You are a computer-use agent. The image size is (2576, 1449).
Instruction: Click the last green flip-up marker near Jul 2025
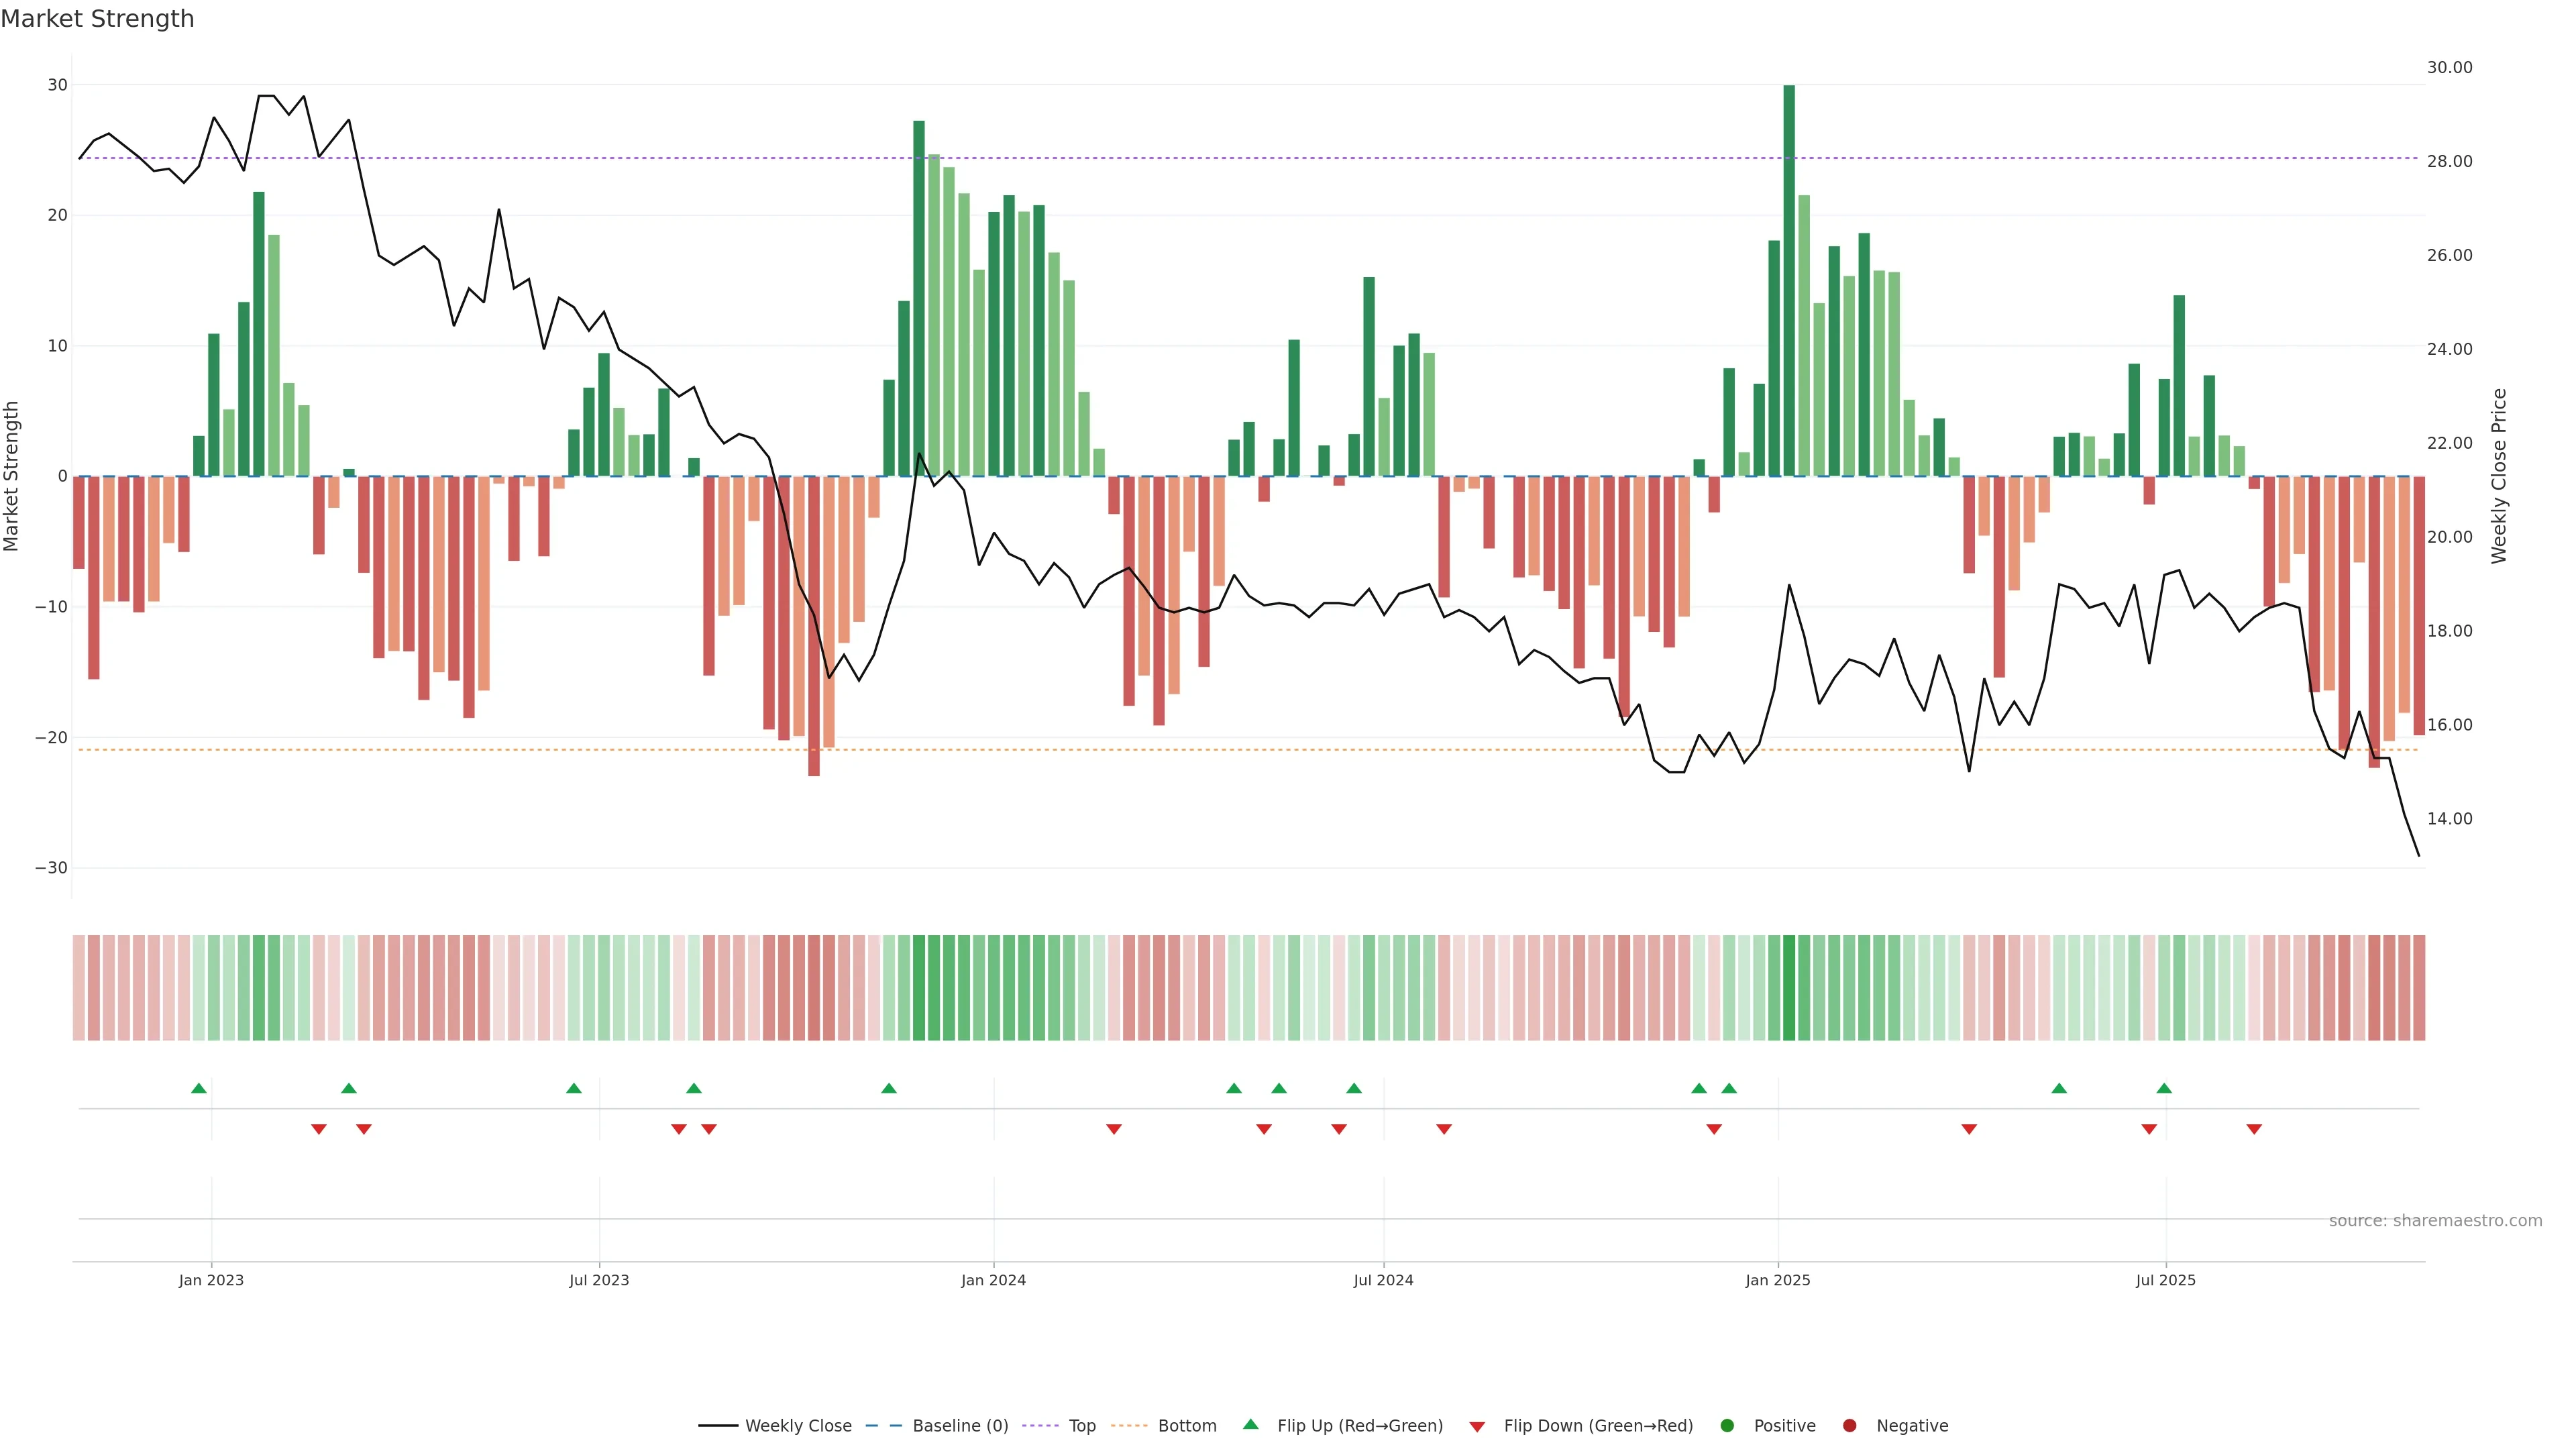coord(2164,1088)
